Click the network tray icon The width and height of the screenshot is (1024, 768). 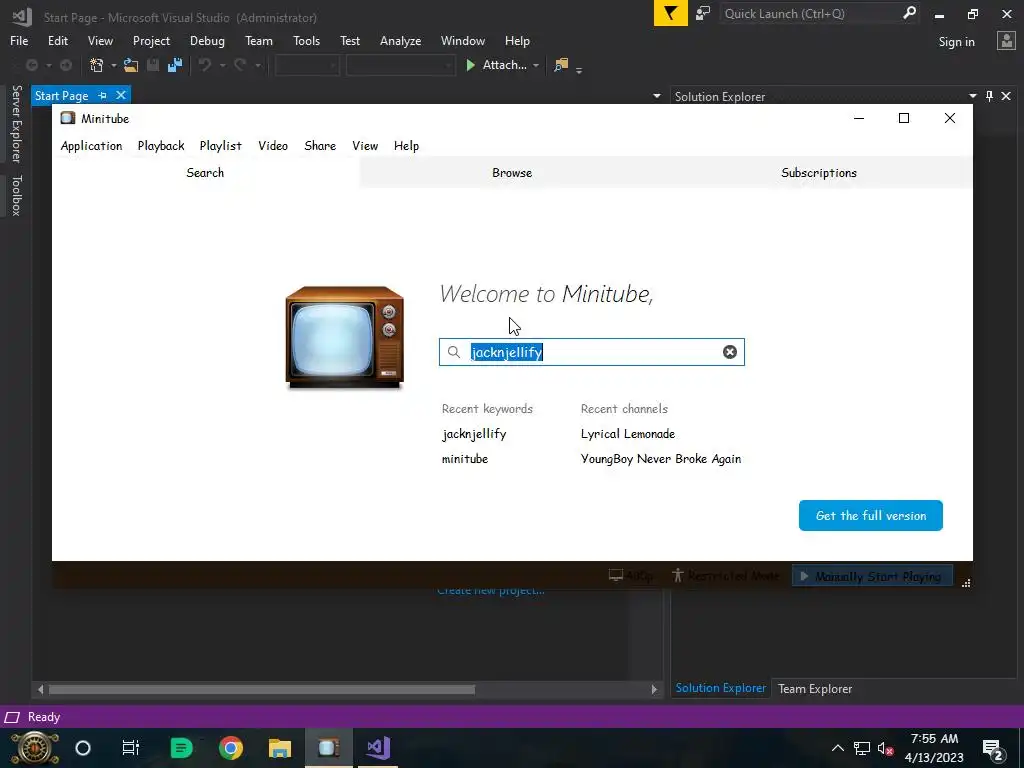coord(862,748)
